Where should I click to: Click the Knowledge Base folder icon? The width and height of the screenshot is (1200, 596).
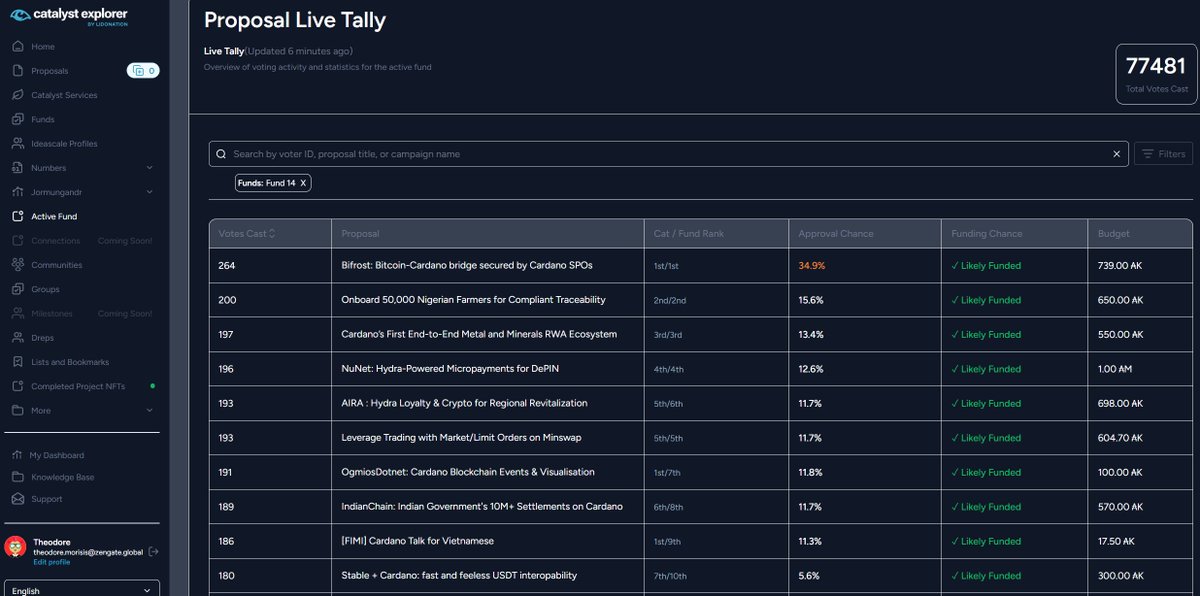click(17, 477)
